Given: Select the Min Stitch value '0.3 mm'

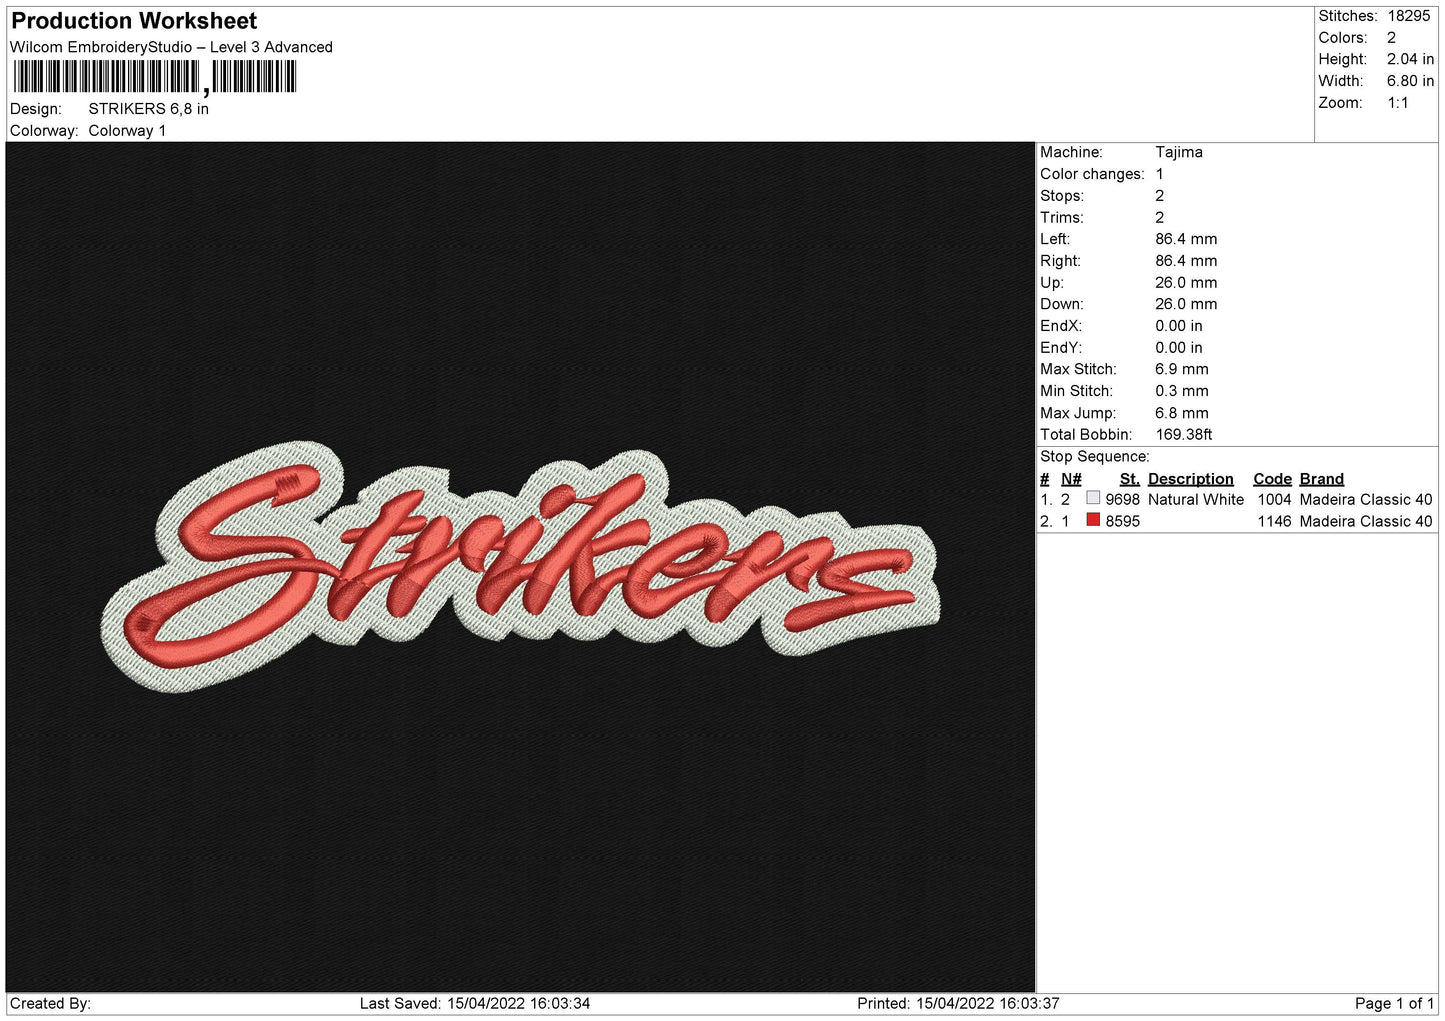Looking at the screenshot, I should (1182, 391).
